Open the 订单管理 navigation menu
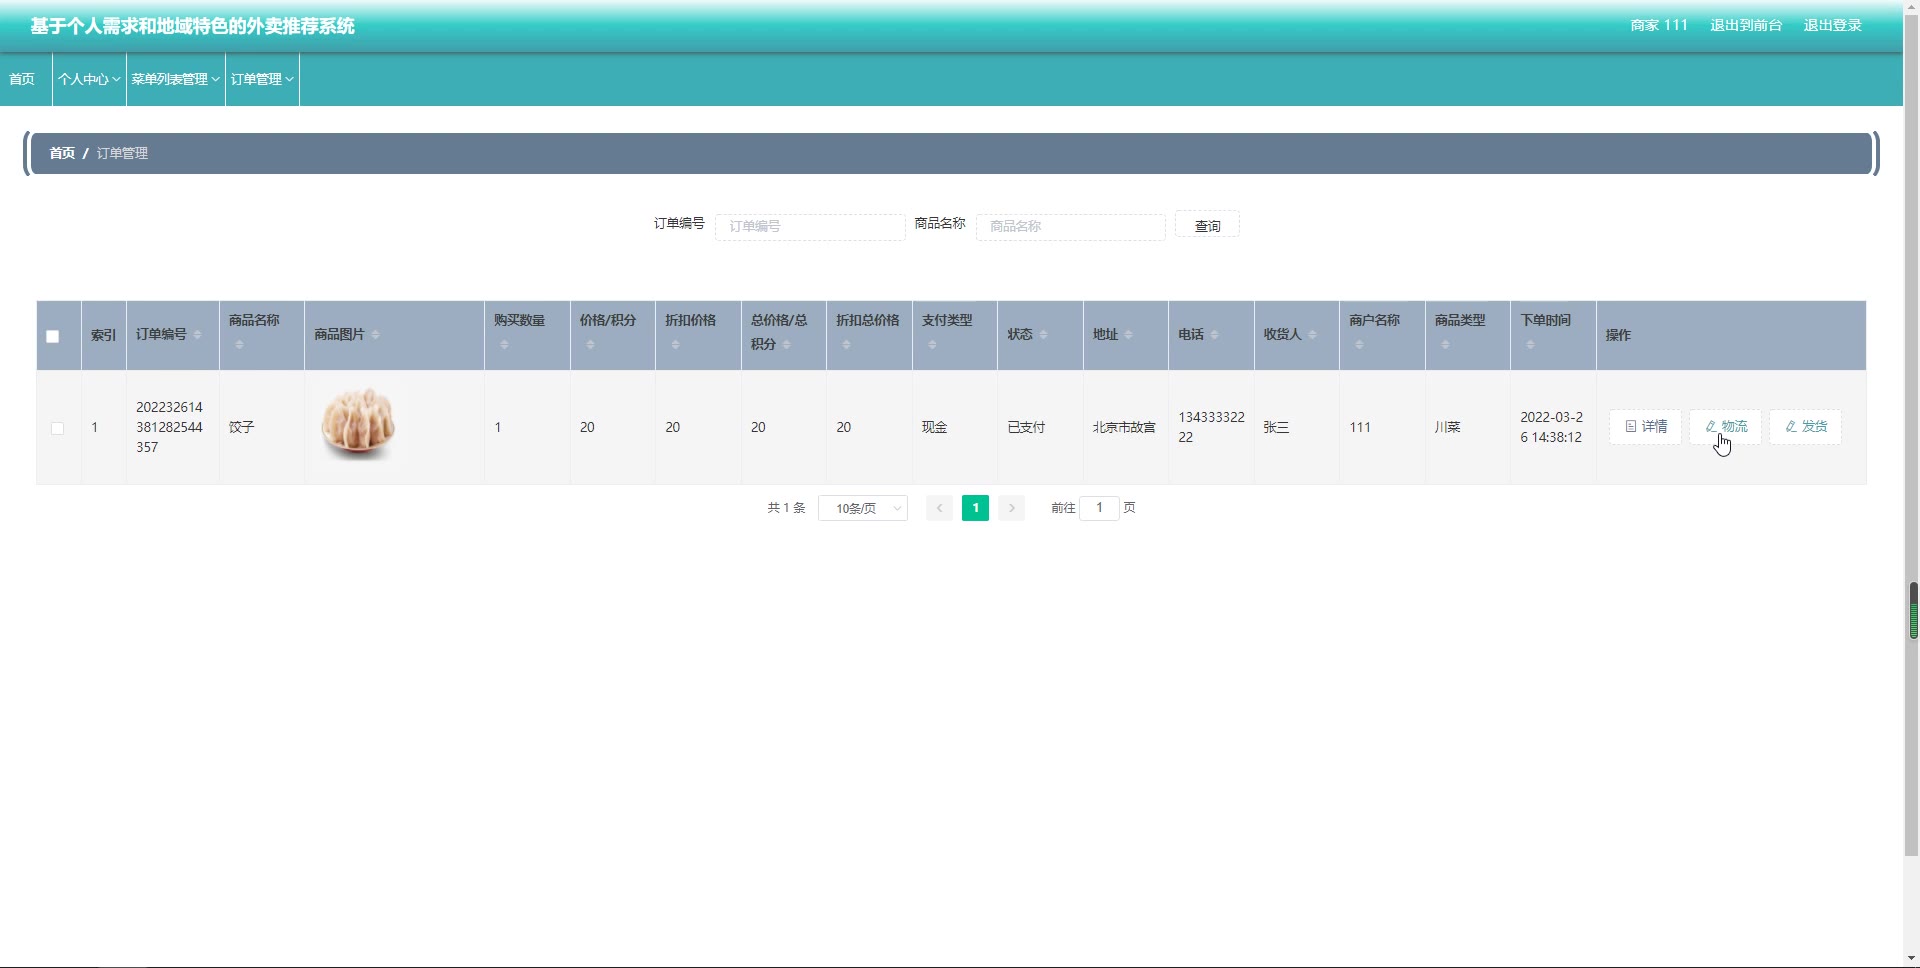The image size is (1920, 968). pyautogui.click(x=262, y=79)
